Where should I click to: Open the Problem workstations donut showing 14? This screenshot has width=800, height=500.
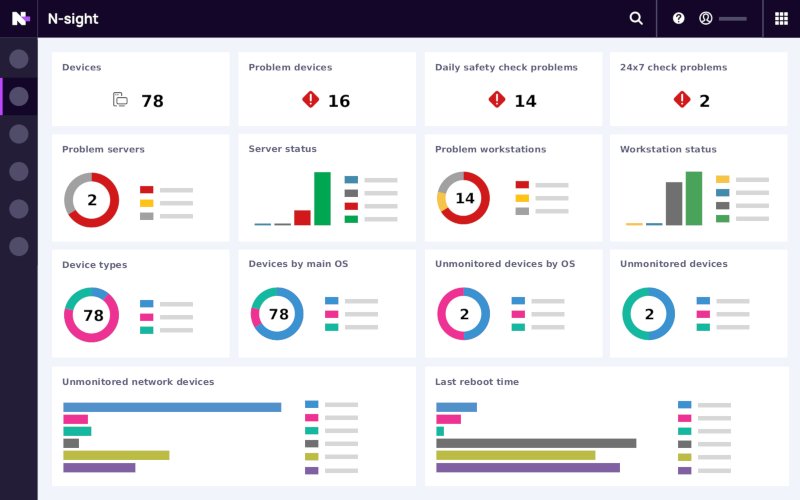(x=464, y=198)
